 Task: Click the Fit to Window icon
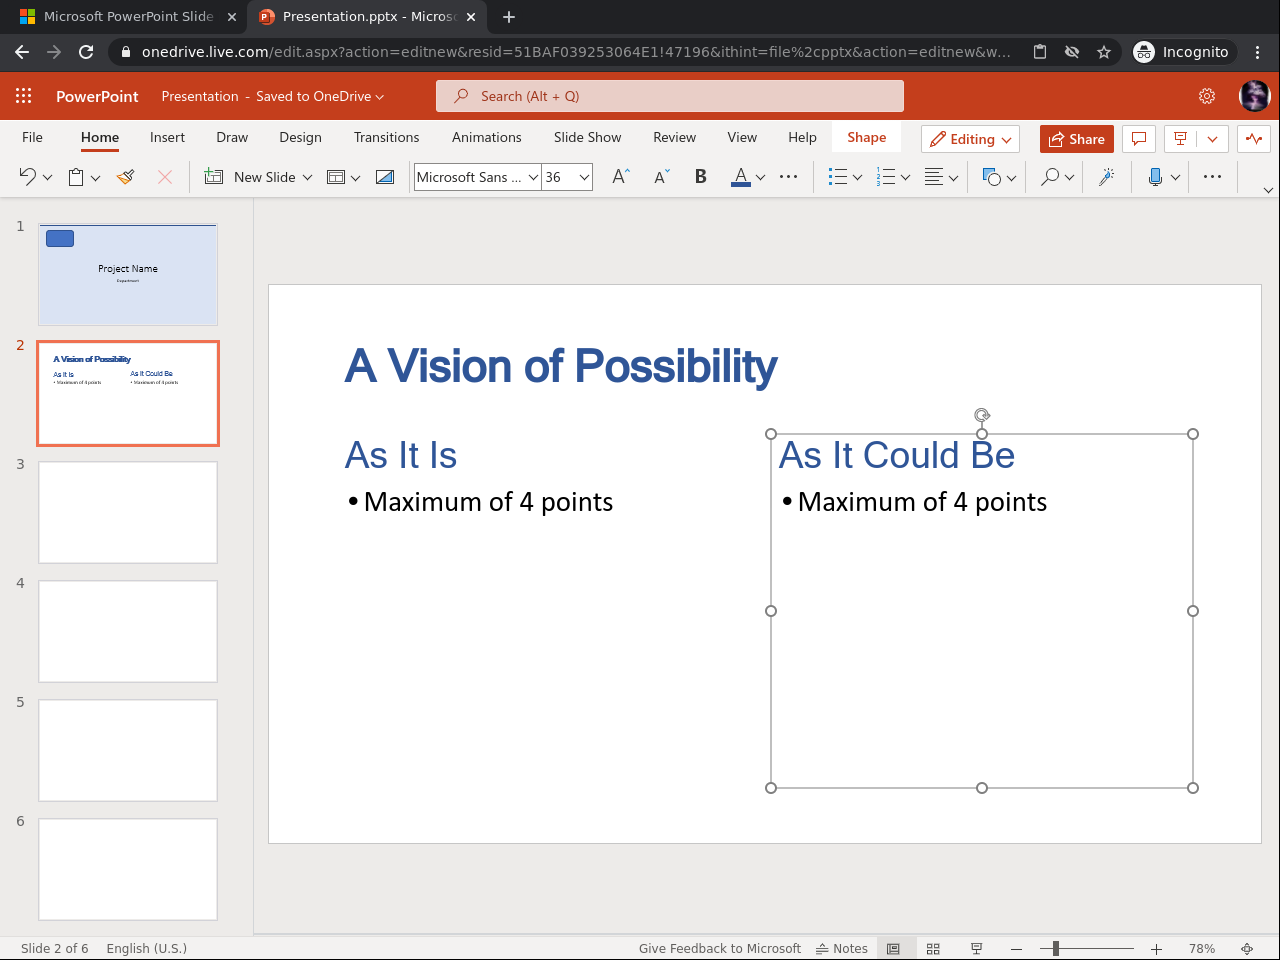point(1247,948)
